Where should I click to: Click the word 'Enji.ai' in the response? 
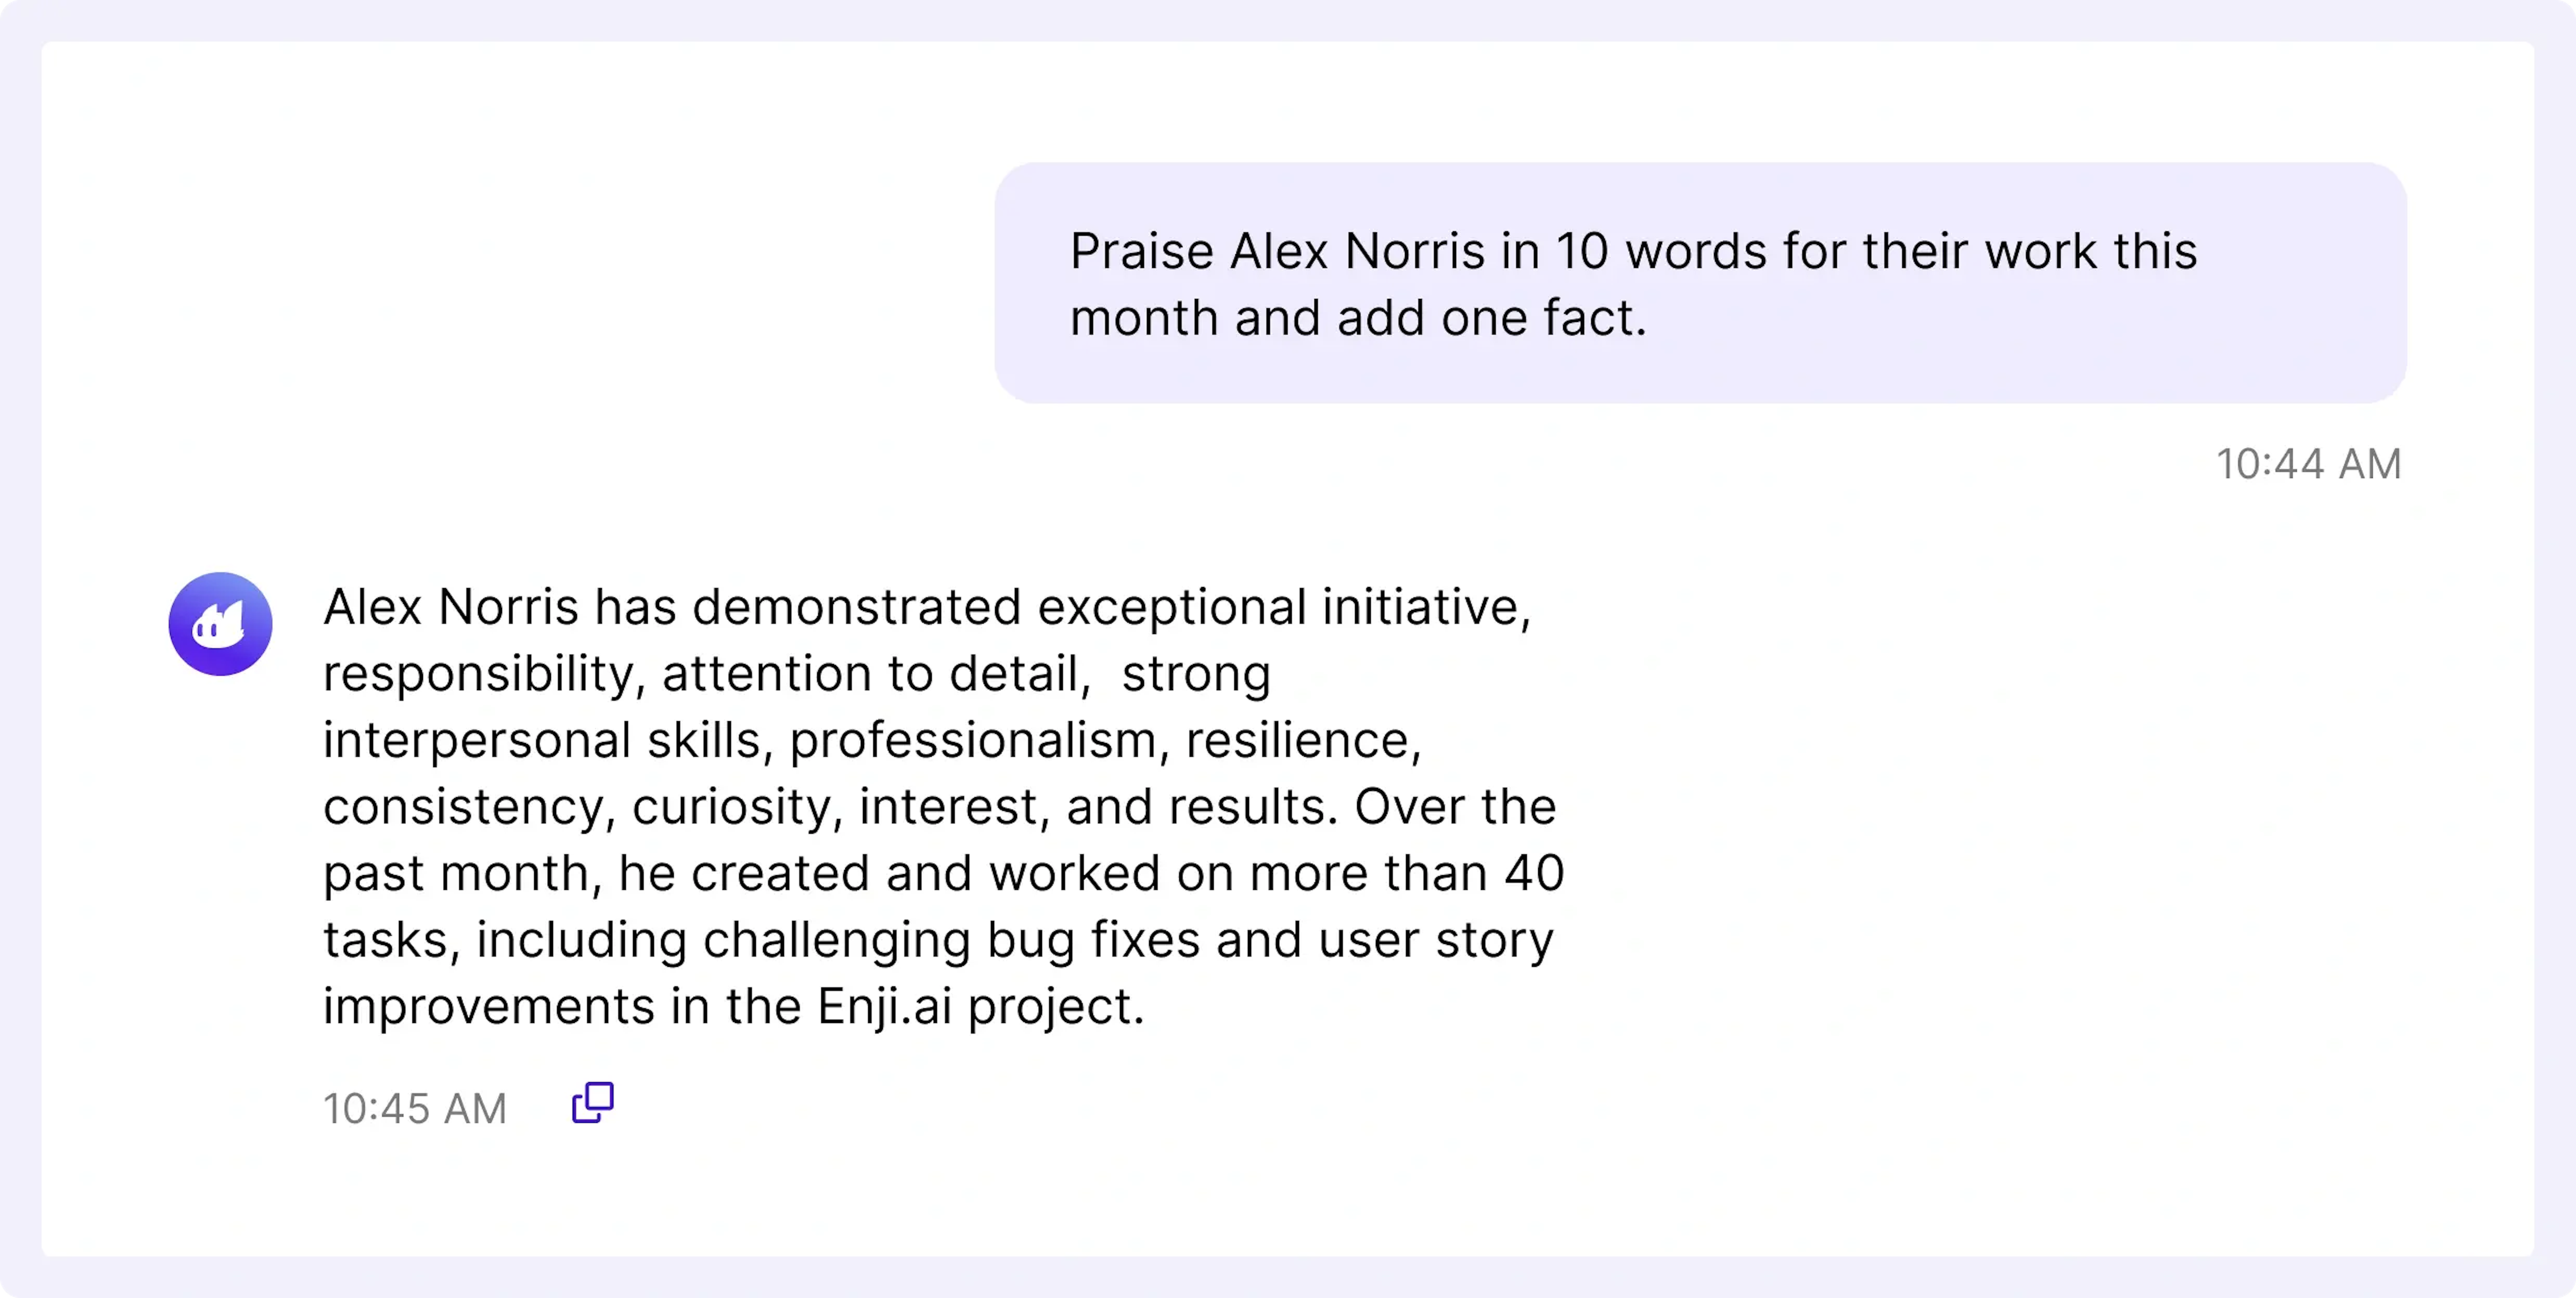tap(884, 1007)
